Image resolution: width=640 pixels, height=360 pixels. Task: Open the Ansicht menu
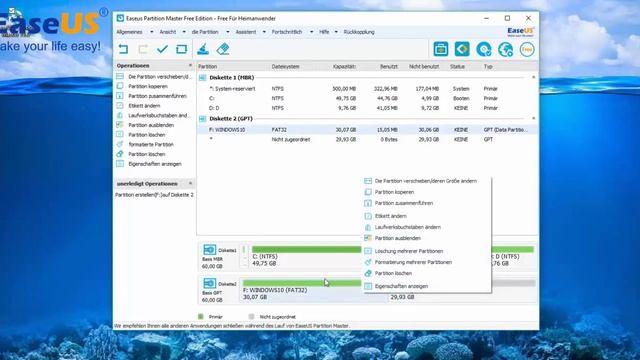click(168, 32)
